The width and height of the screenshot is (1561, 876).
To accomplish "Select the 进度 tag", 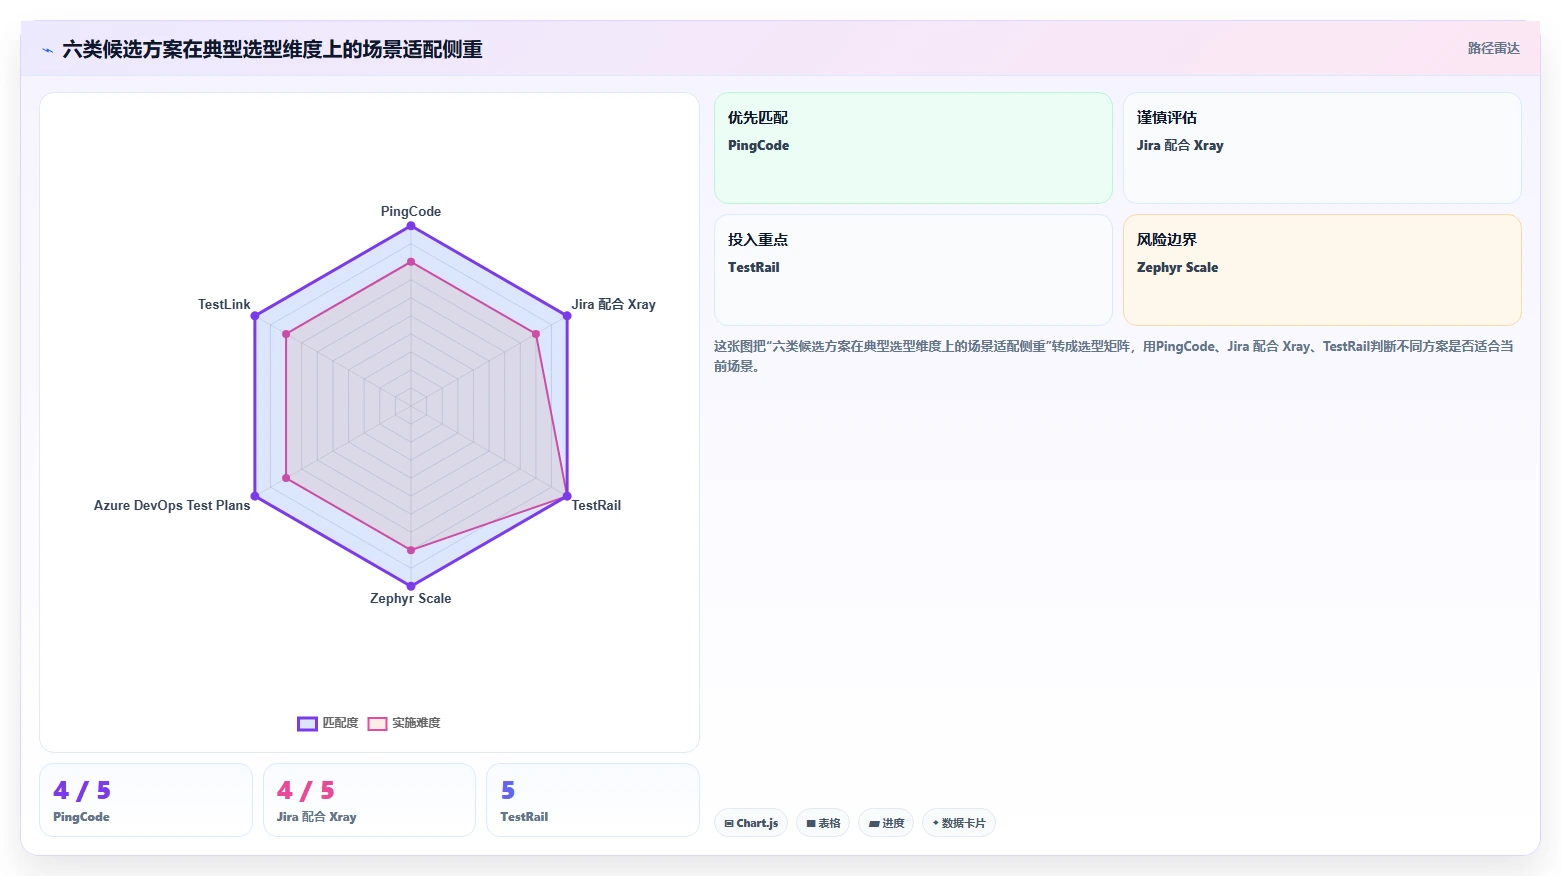I will (886, 823).
